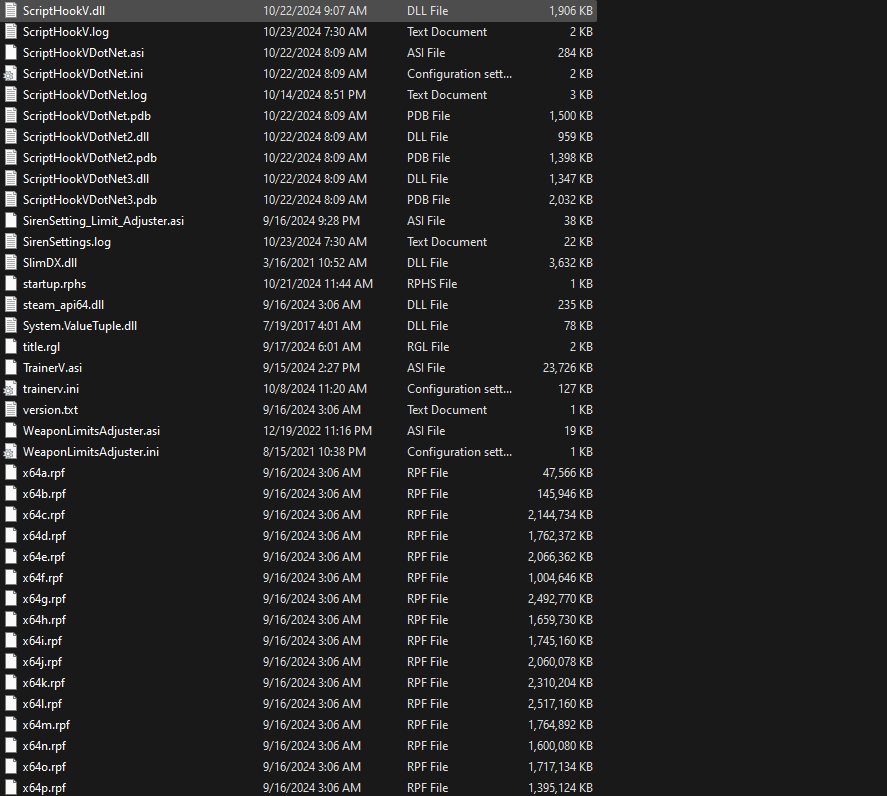This screenshot has height=796, width=887.
Task: Click the 10/8/2024 11:20 AM date cell
Action: (x=315, y=389)
